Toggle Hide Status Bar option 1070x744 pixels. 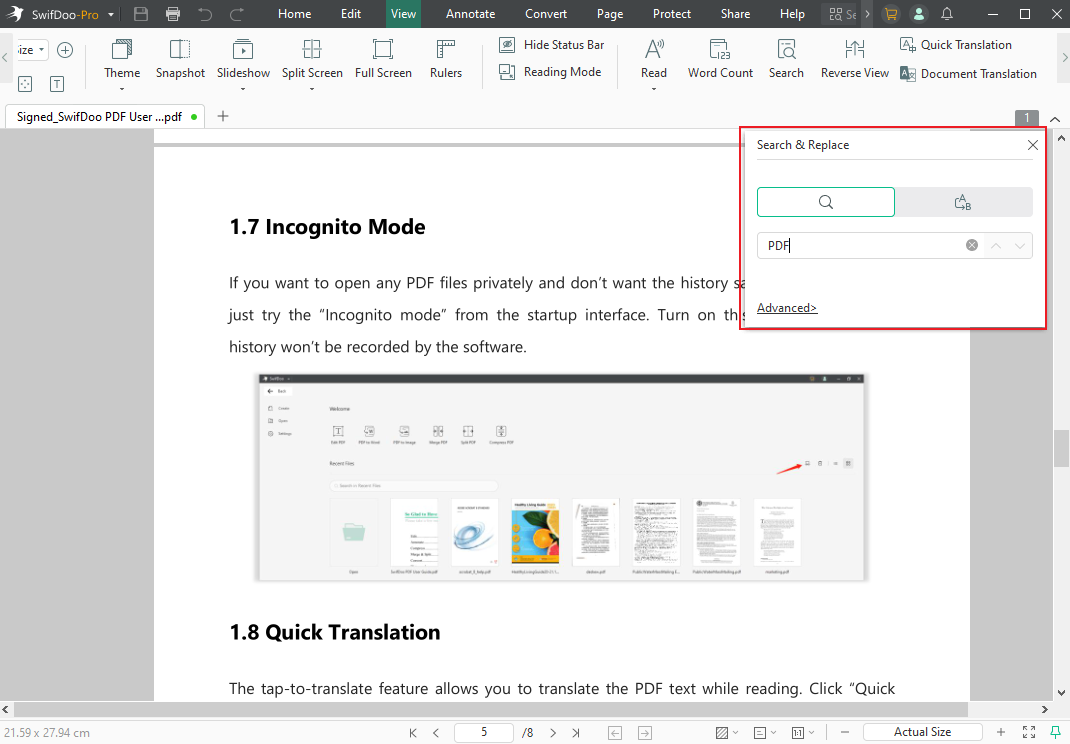(x=554, y=45)
